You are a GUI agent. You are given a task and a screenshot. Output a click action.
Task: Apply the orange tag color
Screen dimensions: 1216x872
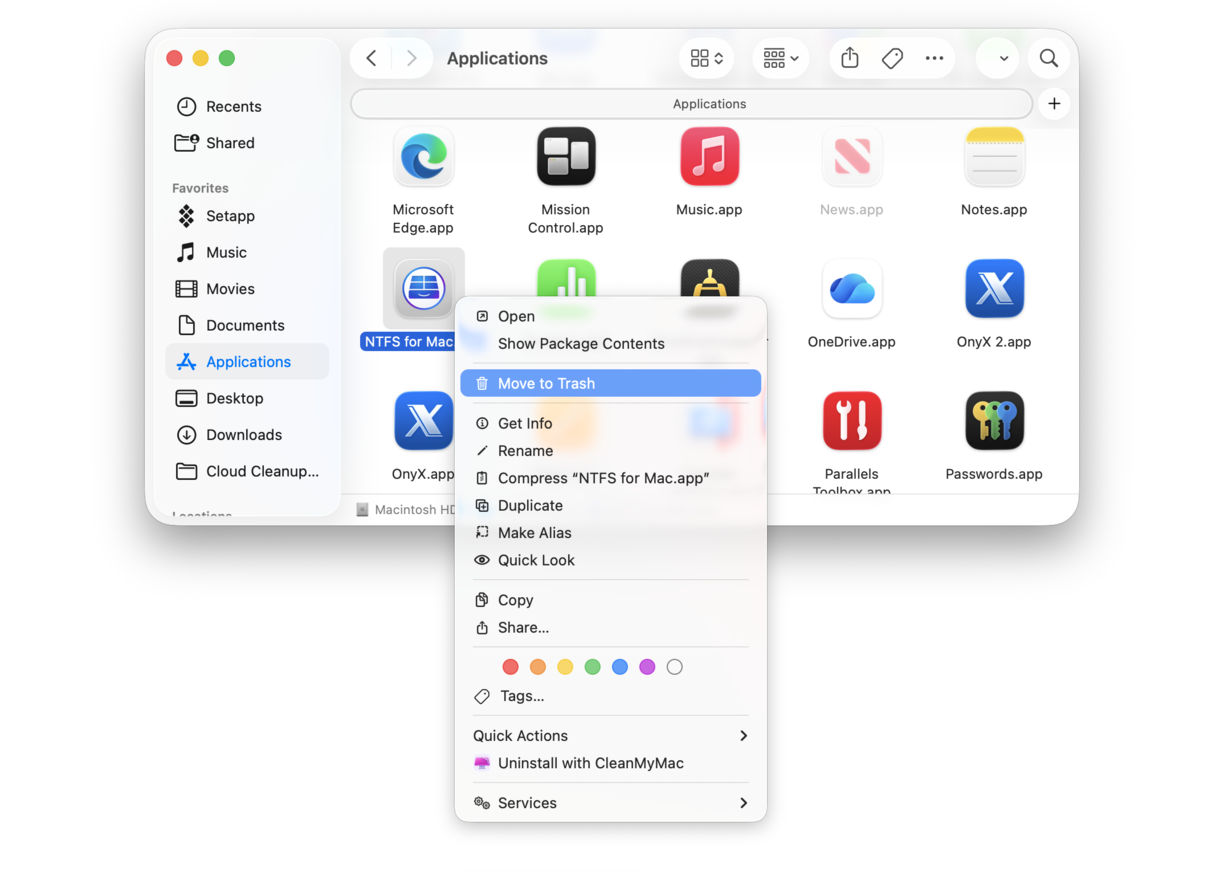click(x=538, y=667)
